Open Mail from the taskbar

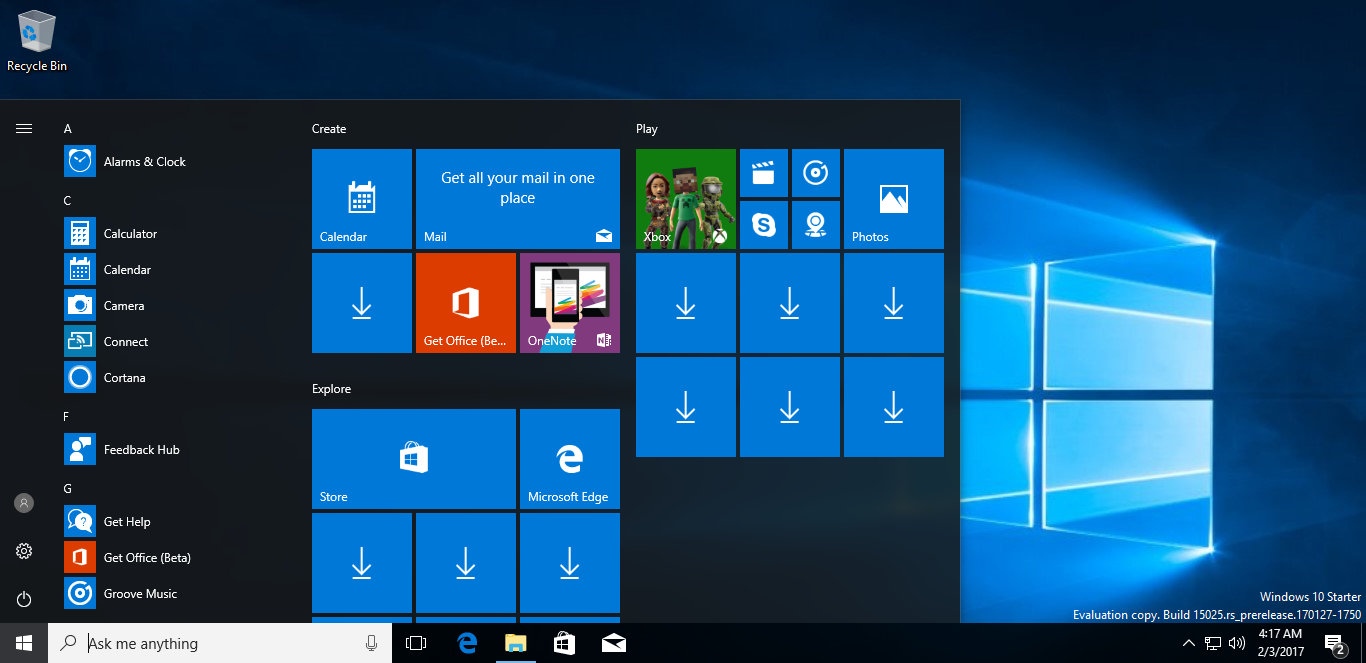[x=614, y=643]
